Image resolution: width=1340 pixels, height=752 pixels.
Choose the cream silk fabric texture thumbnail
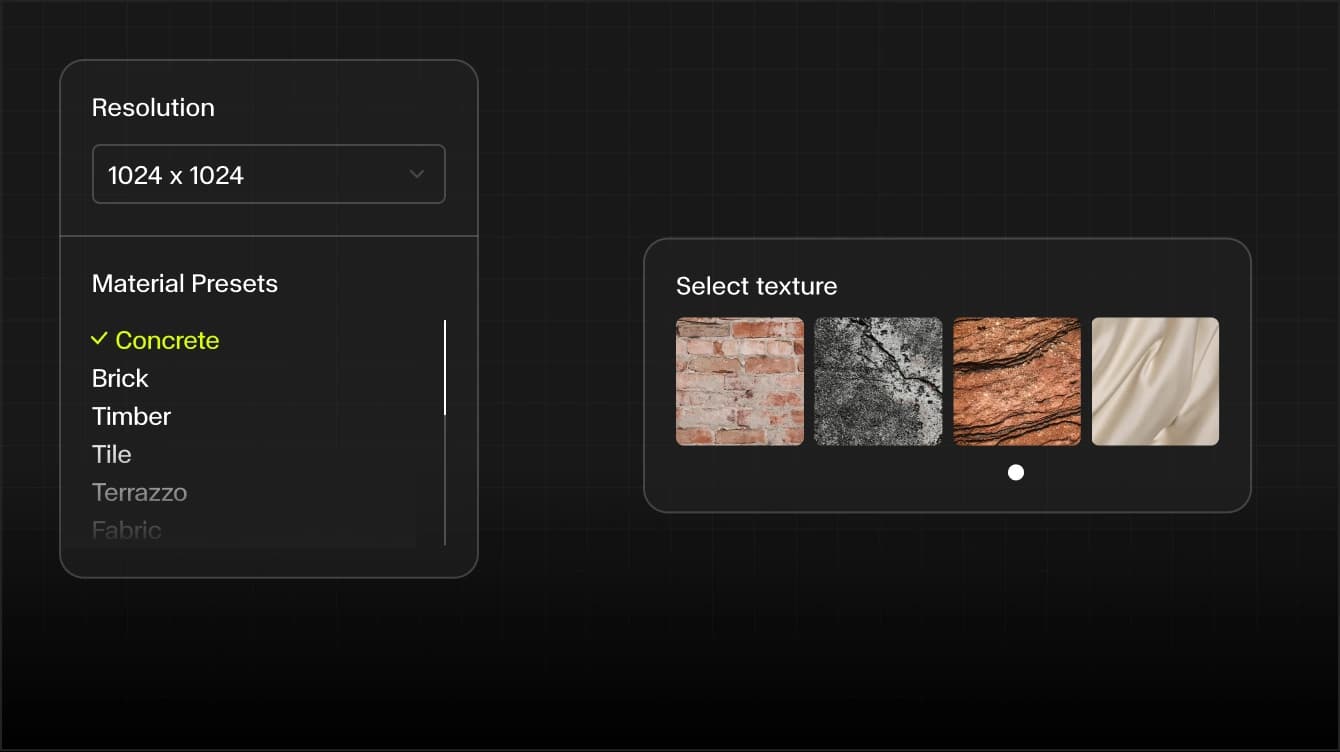pos(1155,381)
